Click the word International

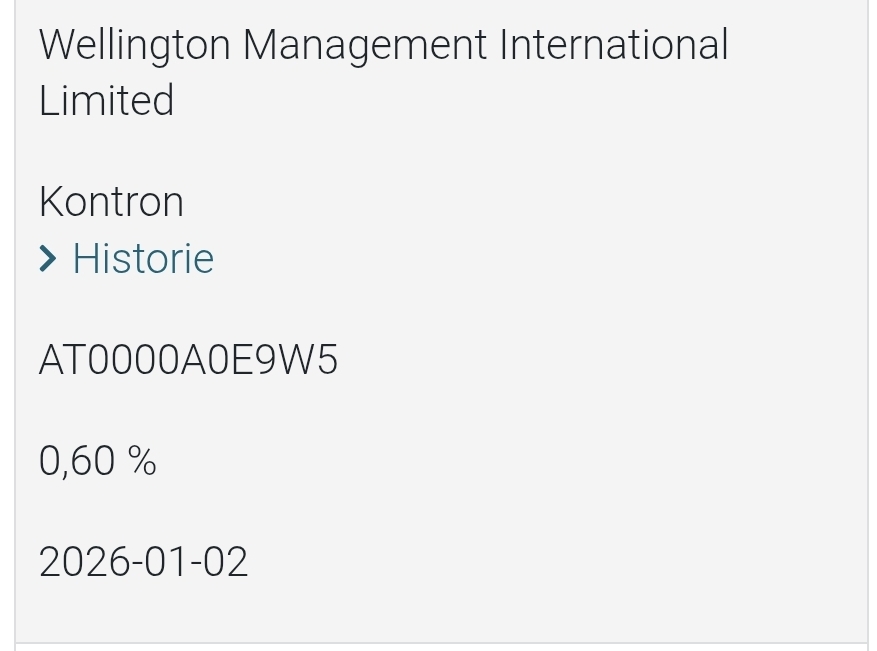613,46
